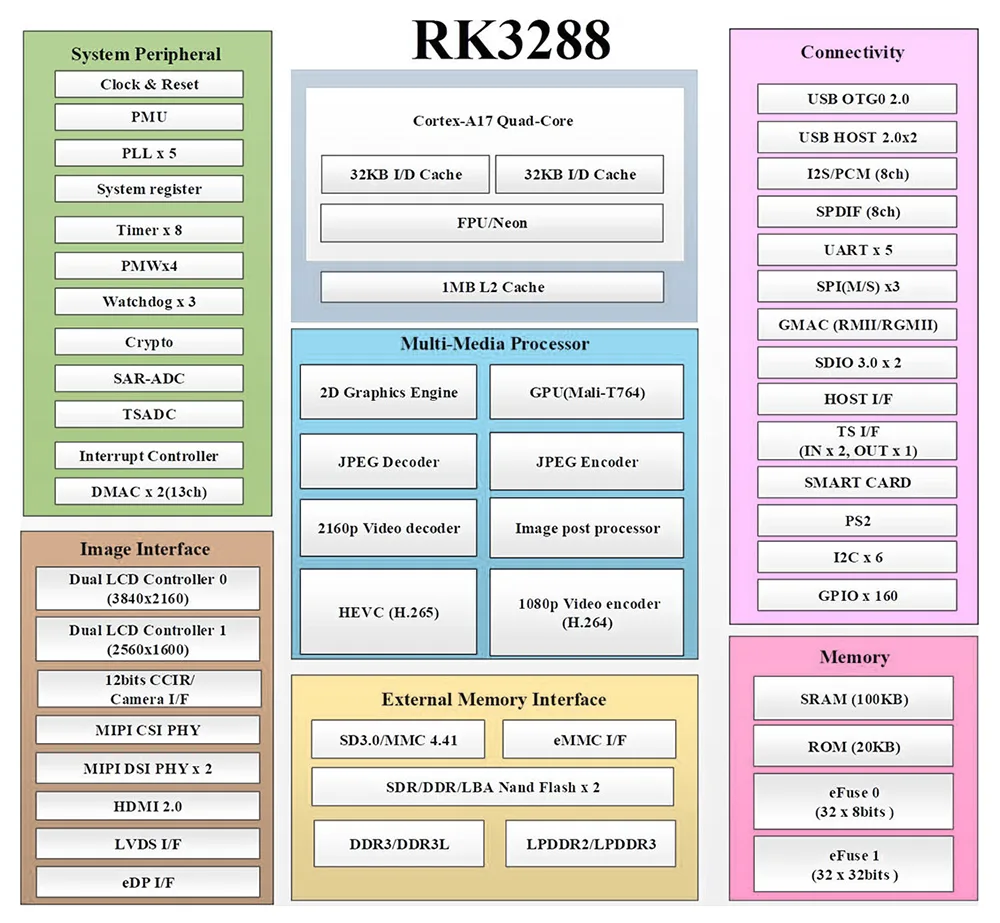Click the HDMI 2.0 box

(149, 806)
